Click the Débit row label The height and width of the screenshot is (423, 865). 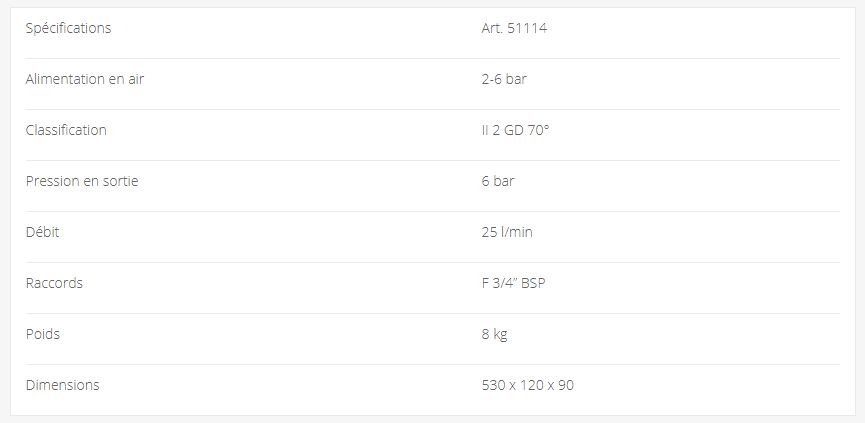click(43, 232)
